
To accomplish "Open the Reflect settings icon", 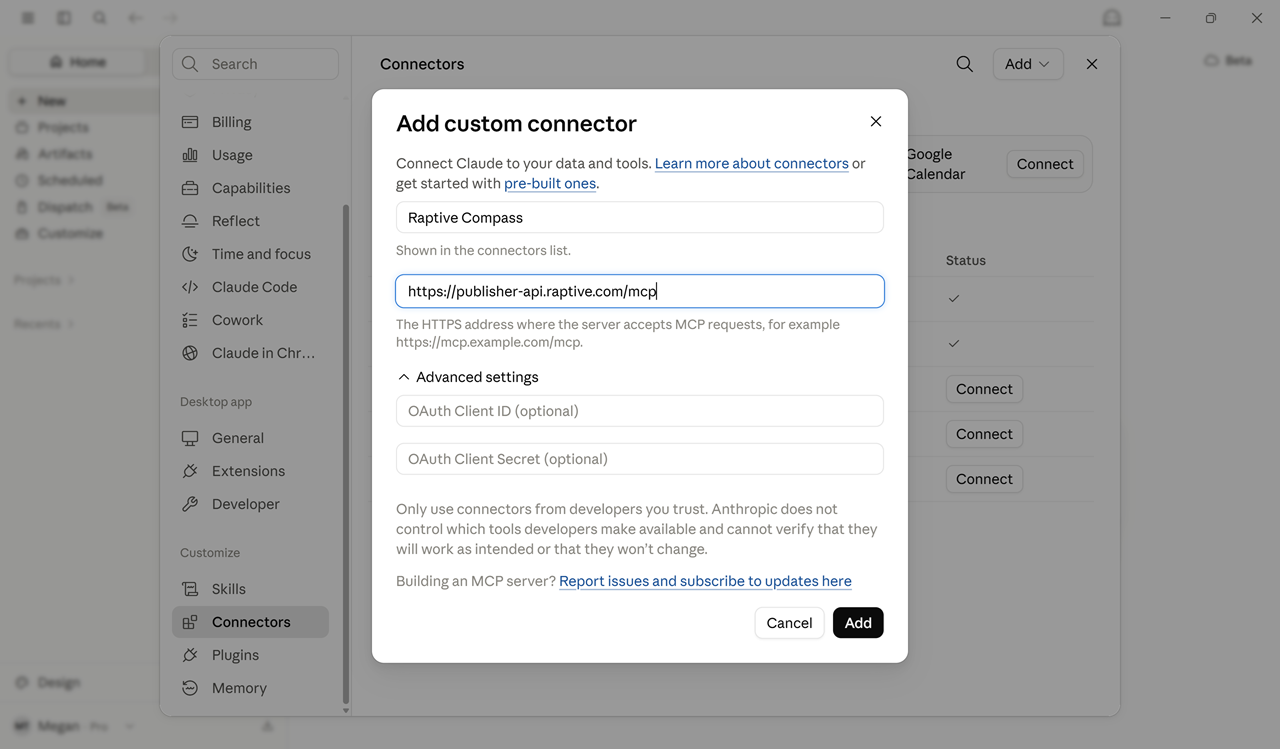I will coord(190,221).
